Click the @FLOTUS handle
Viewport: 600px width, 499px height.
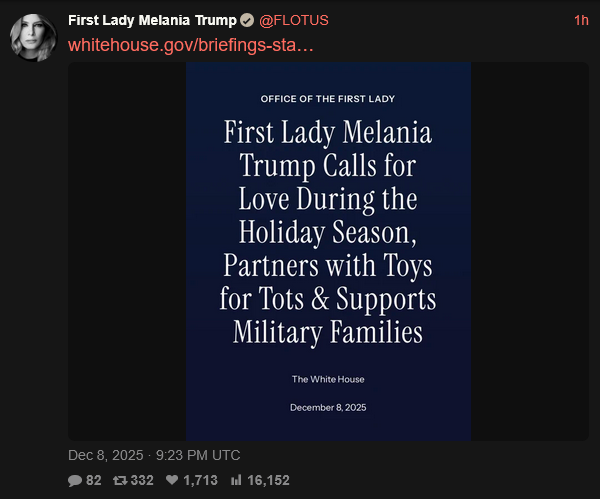point(294,21)
